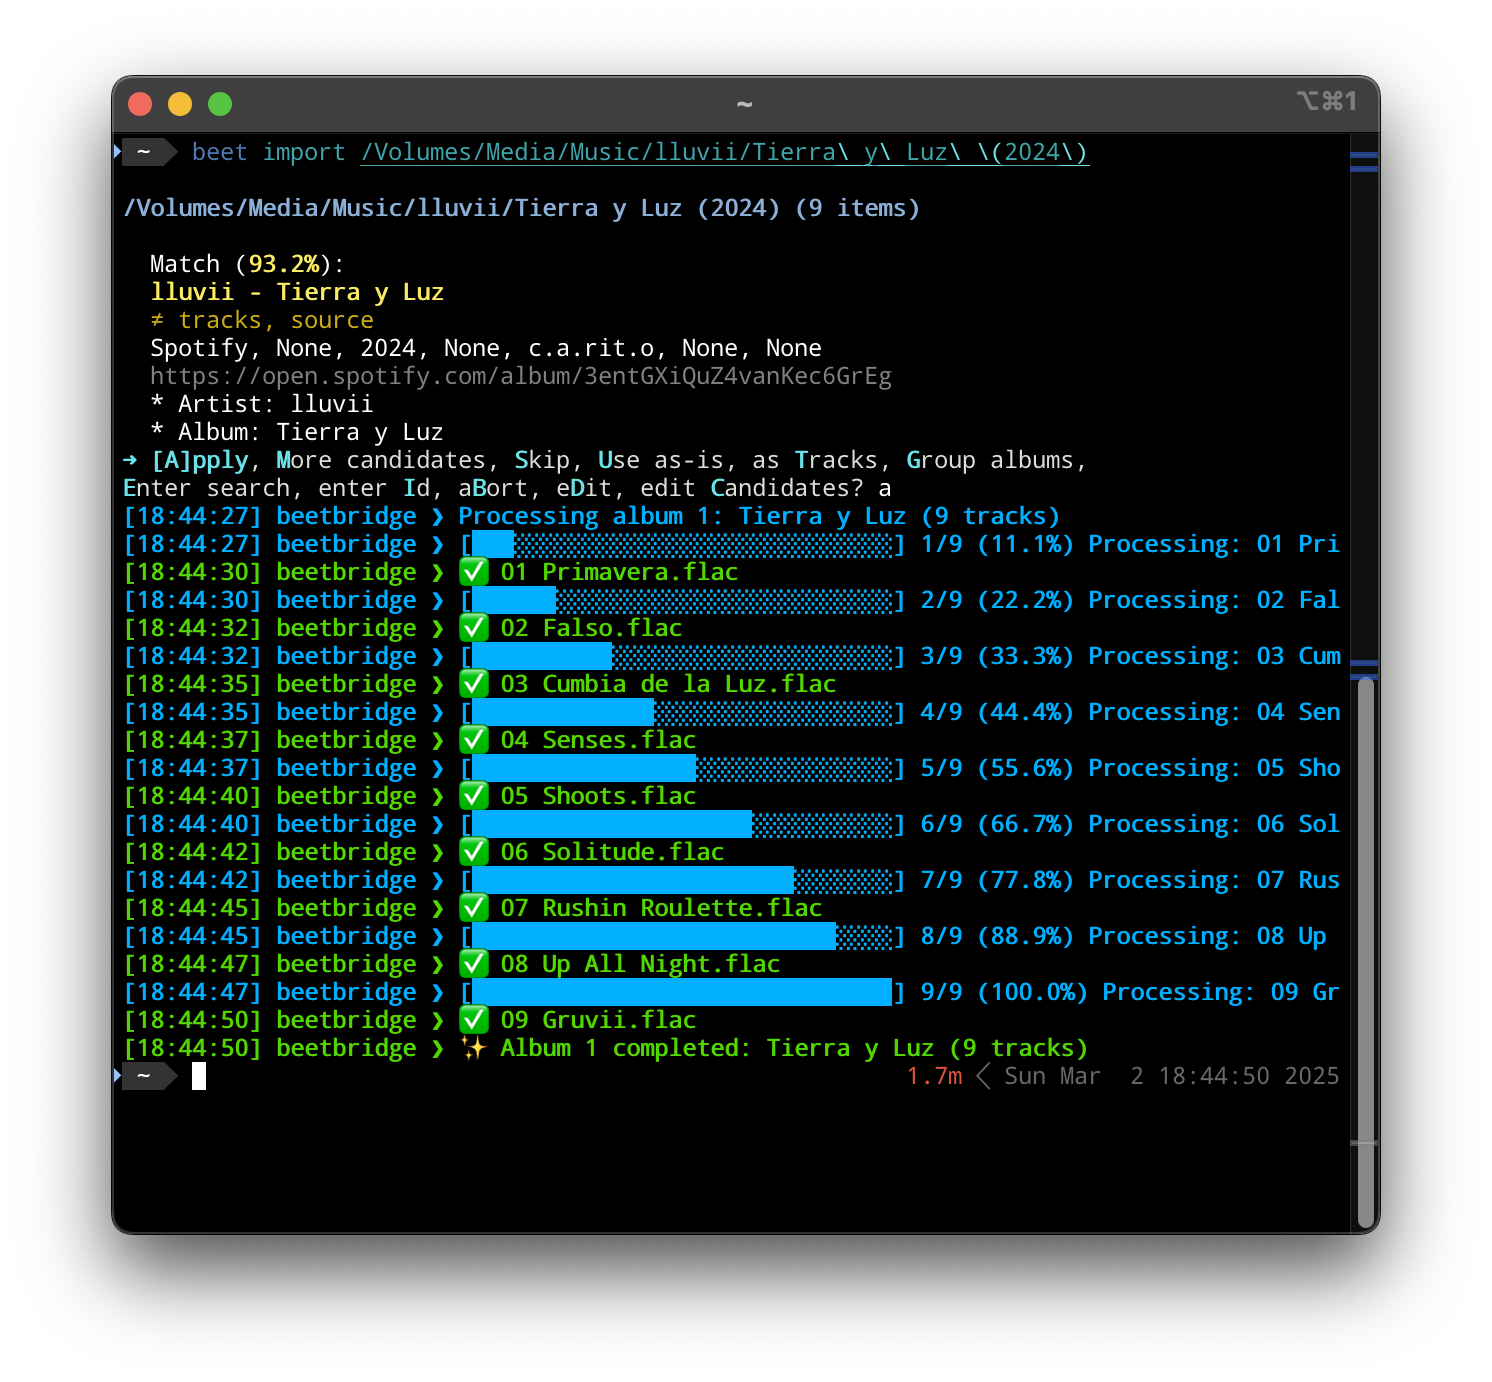
Task: Click the green checkmark beside 02 Falso.flac
Action: tap(474, 628)
